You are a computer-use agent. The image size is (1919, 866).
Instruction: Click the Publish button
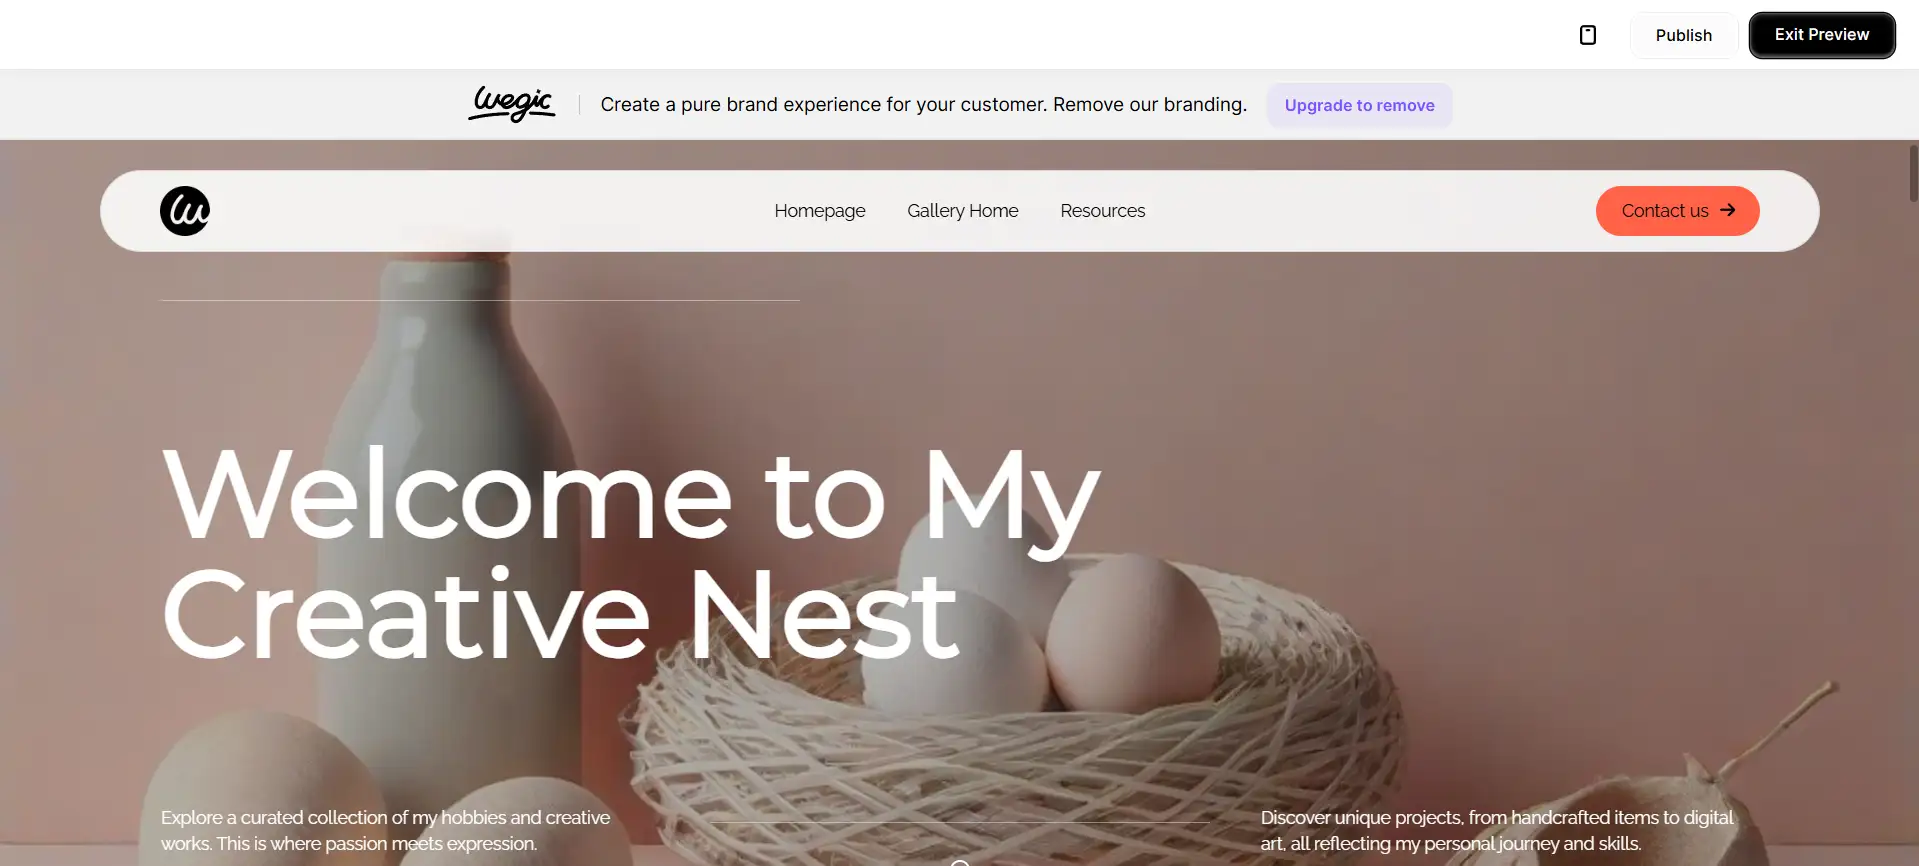pyautogui.click(x=1683, y=35)
